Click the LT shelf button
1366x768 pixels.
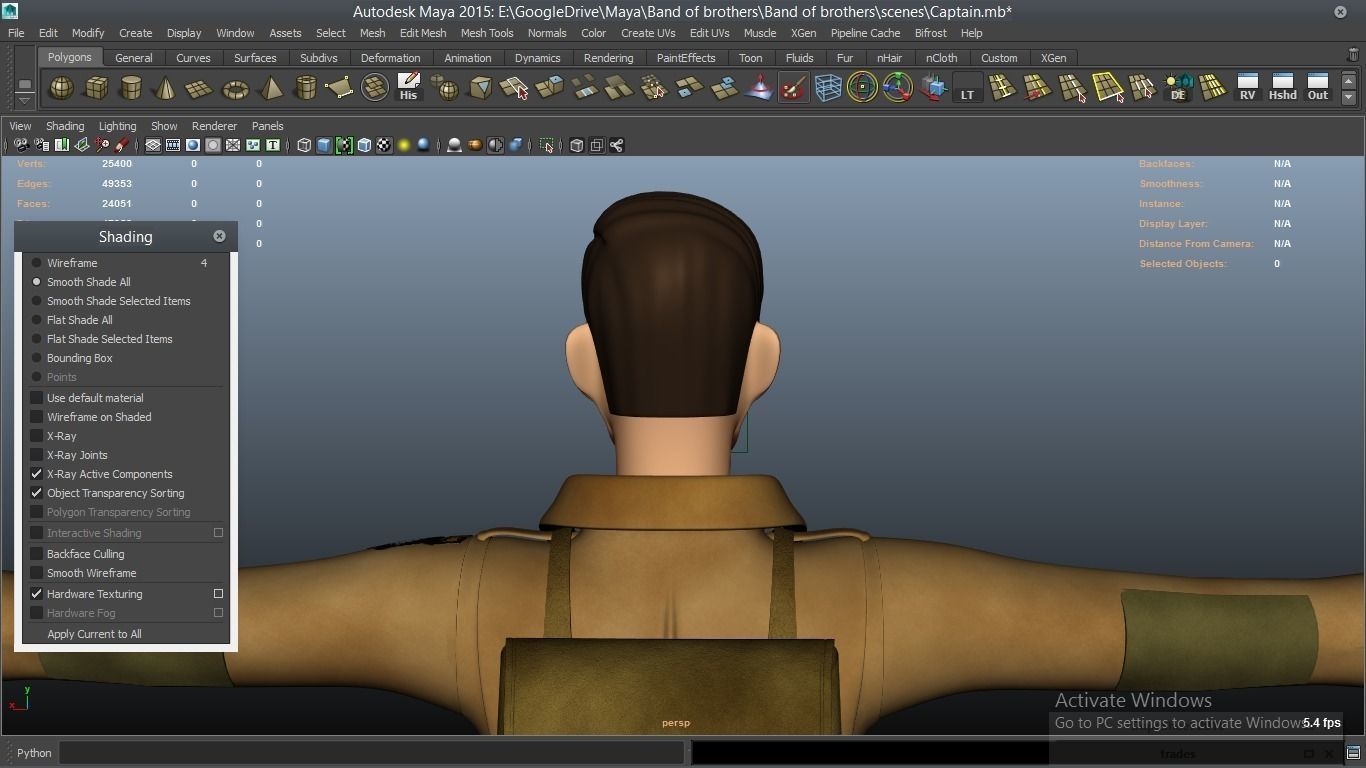967,88
